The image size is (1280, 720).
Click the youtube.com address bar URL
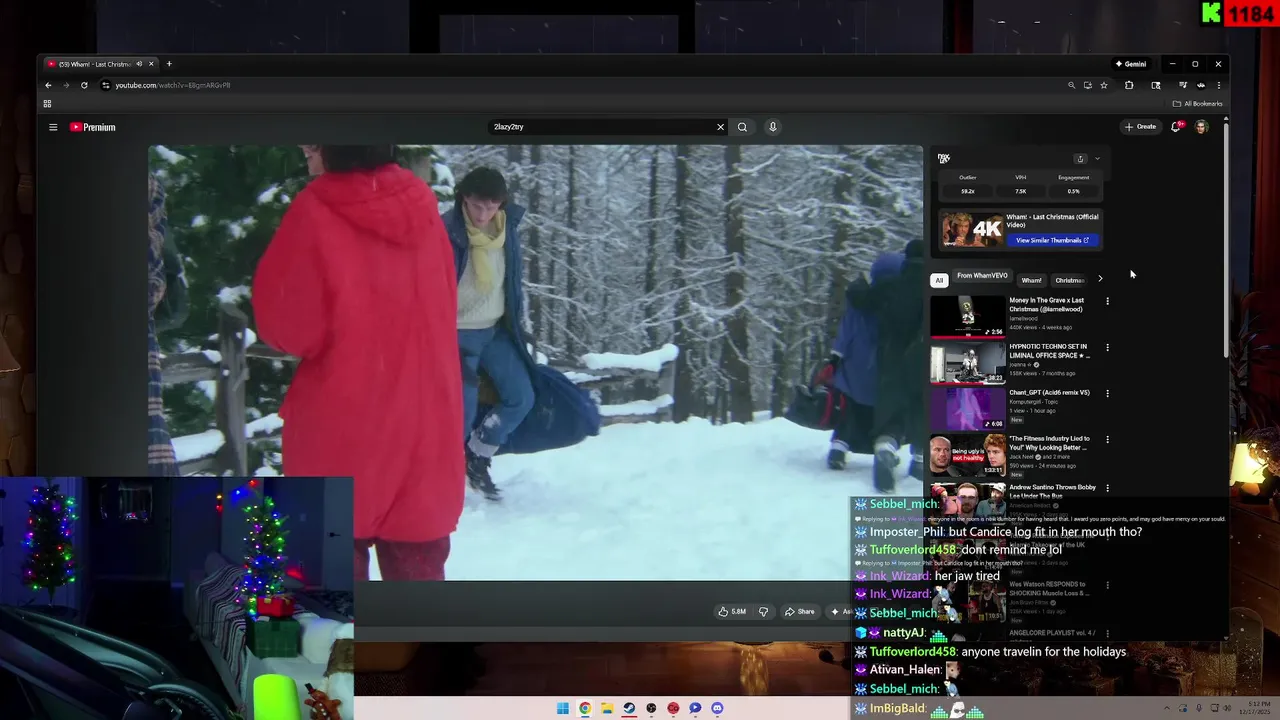(173, 85)
